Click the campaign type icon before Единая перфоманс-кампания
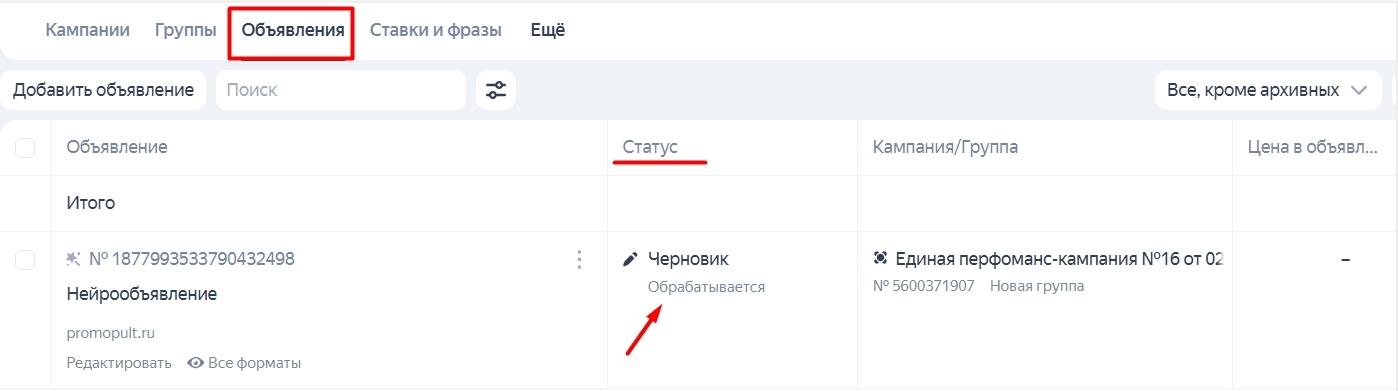The image size is (1398, 391). [x=880, y=259]
